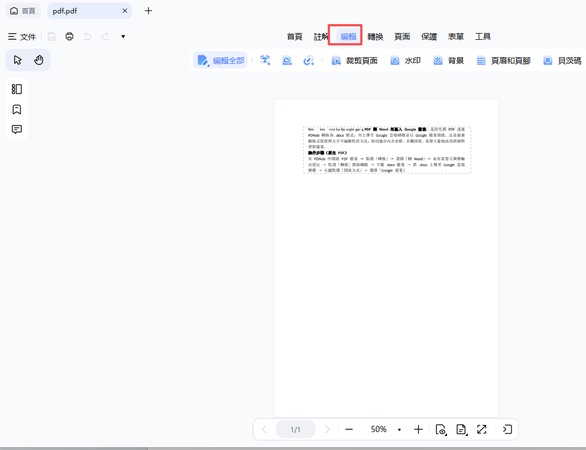Click the undo arrow
The width and height of the screenshot is (586, 450).
click(87, 37)
